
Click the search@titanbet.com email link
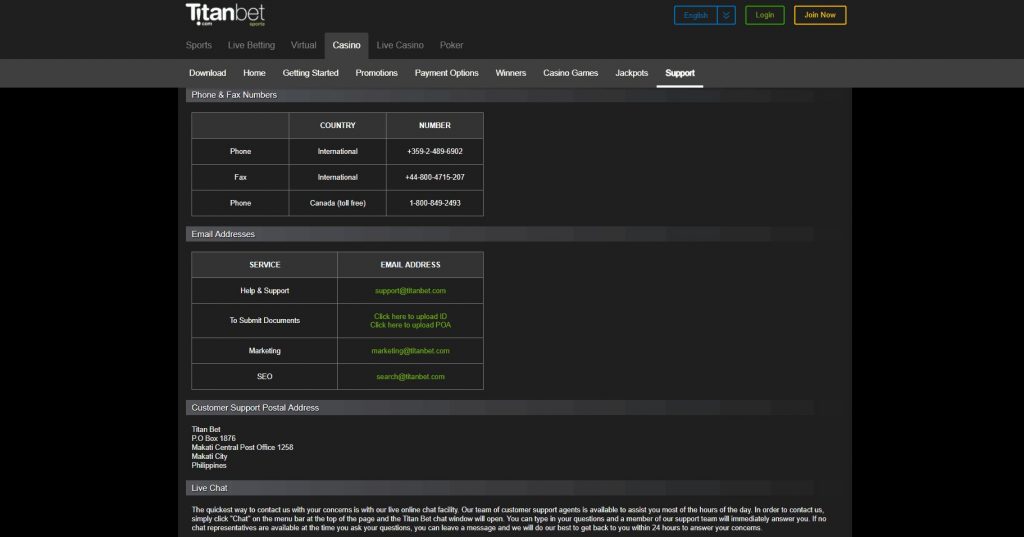point(410,376)
